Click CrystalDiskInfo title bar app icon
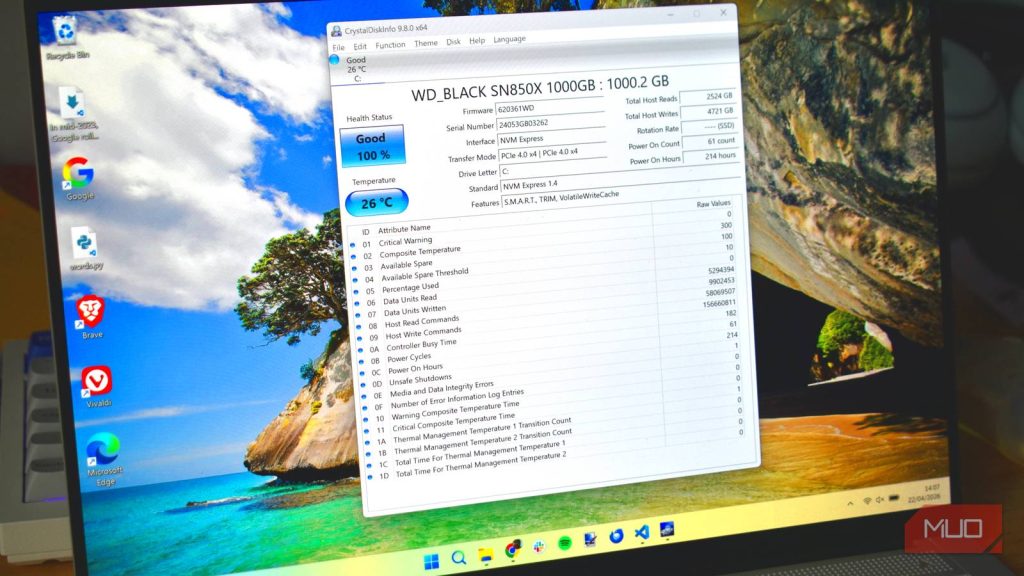This screenshot has width=1024, height=576. click(x=336, y=31)
